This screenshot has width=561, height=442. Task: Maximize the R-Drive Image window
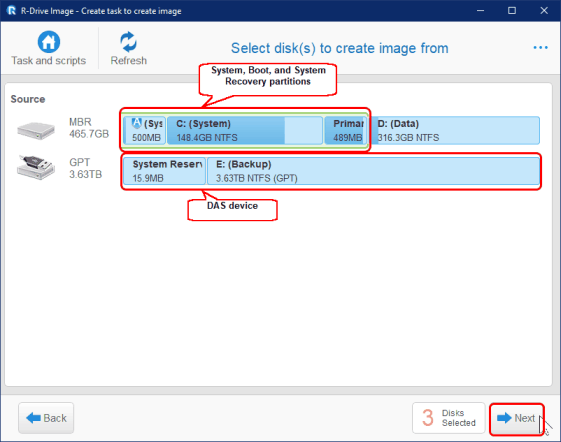click(512, 11)
